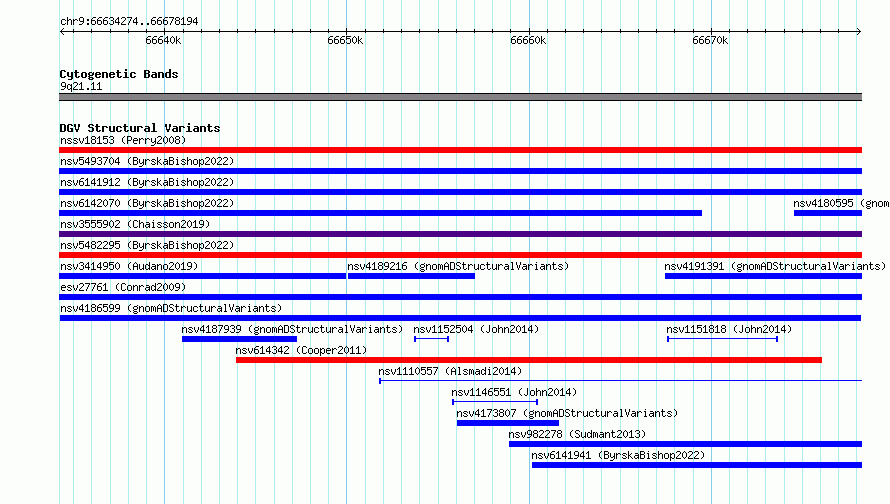Image resolution: width=890 pixels, height=504 pixels.
Task: Open nsv6141941 (ByrskaBishop2022) label
Action: point(618,455)
